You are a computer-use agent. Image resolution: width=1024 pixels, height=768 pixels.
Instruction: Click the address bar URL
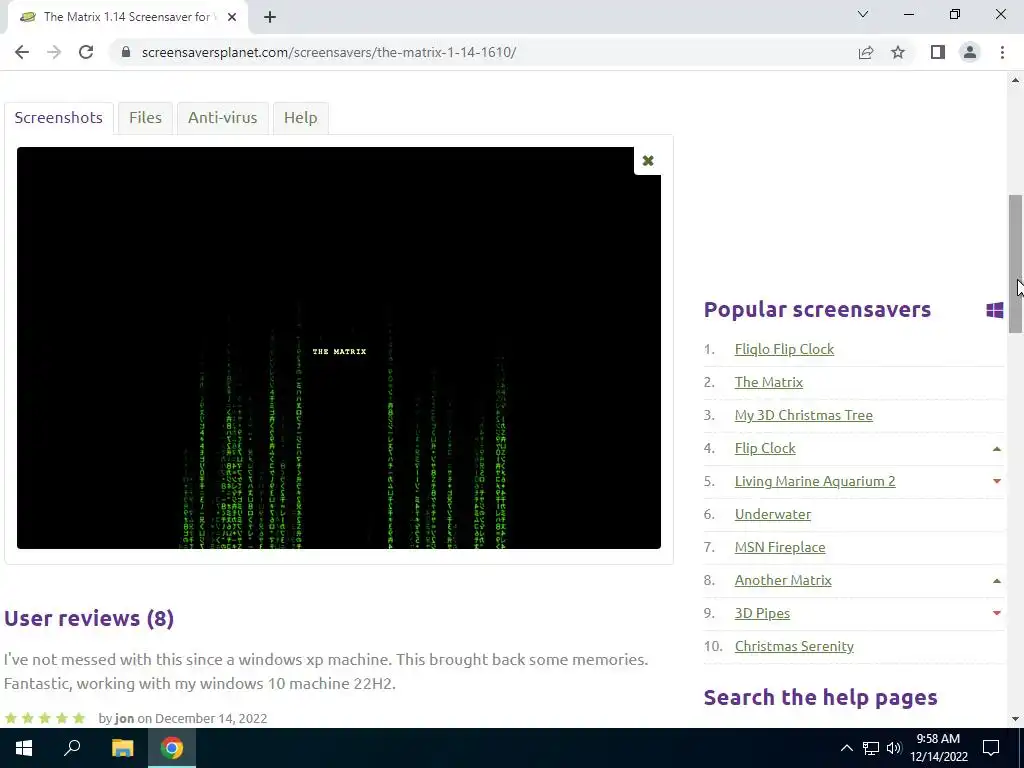(x=328, y=52)
